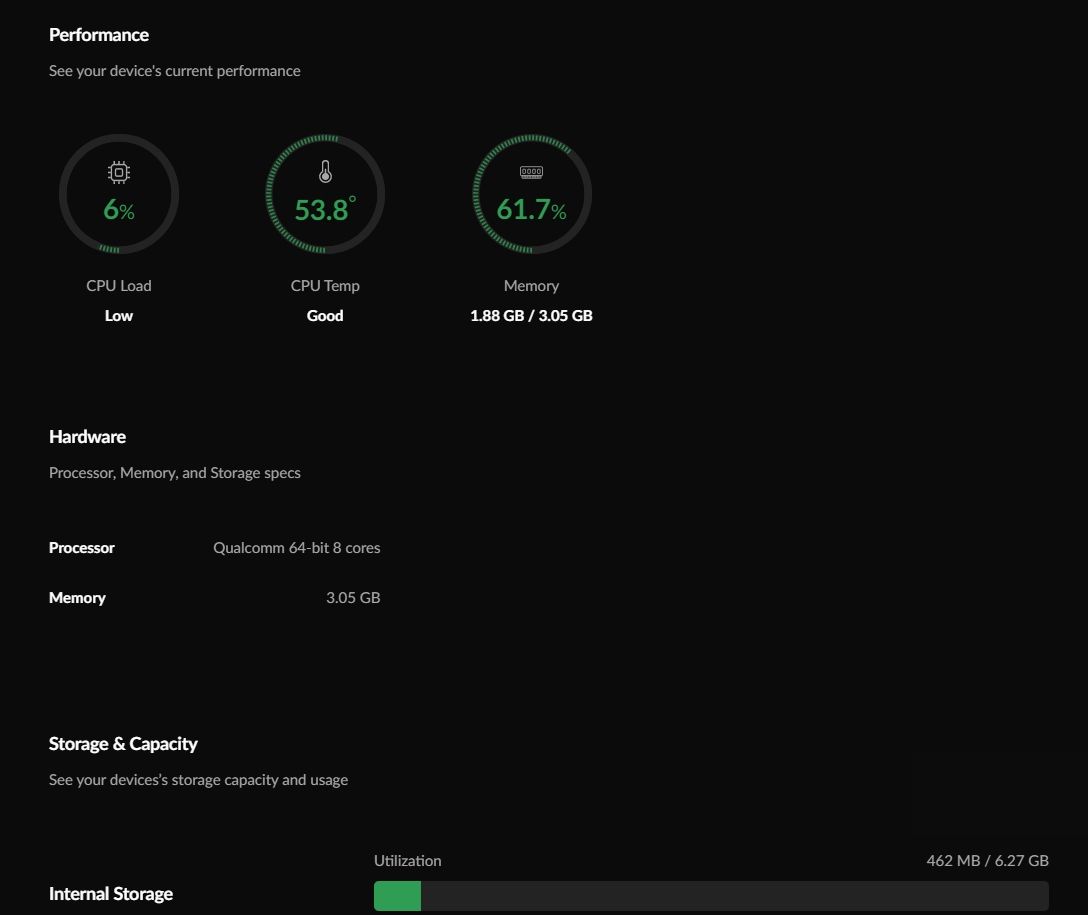1088x915 pixels.
Task: Click the "462 MB / 6.27 GB" storage text
Action: point(987,860)
